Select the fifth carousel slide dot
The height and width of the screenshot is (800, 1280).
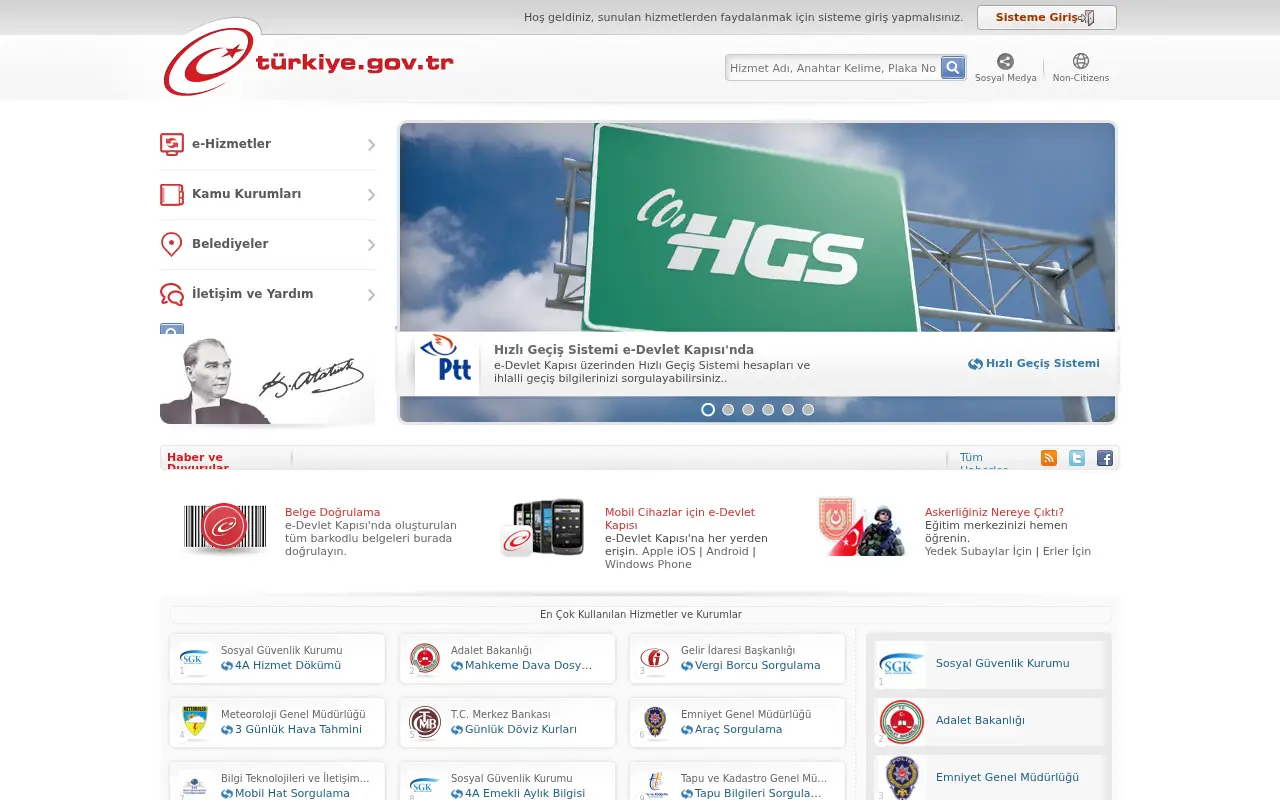788,410
